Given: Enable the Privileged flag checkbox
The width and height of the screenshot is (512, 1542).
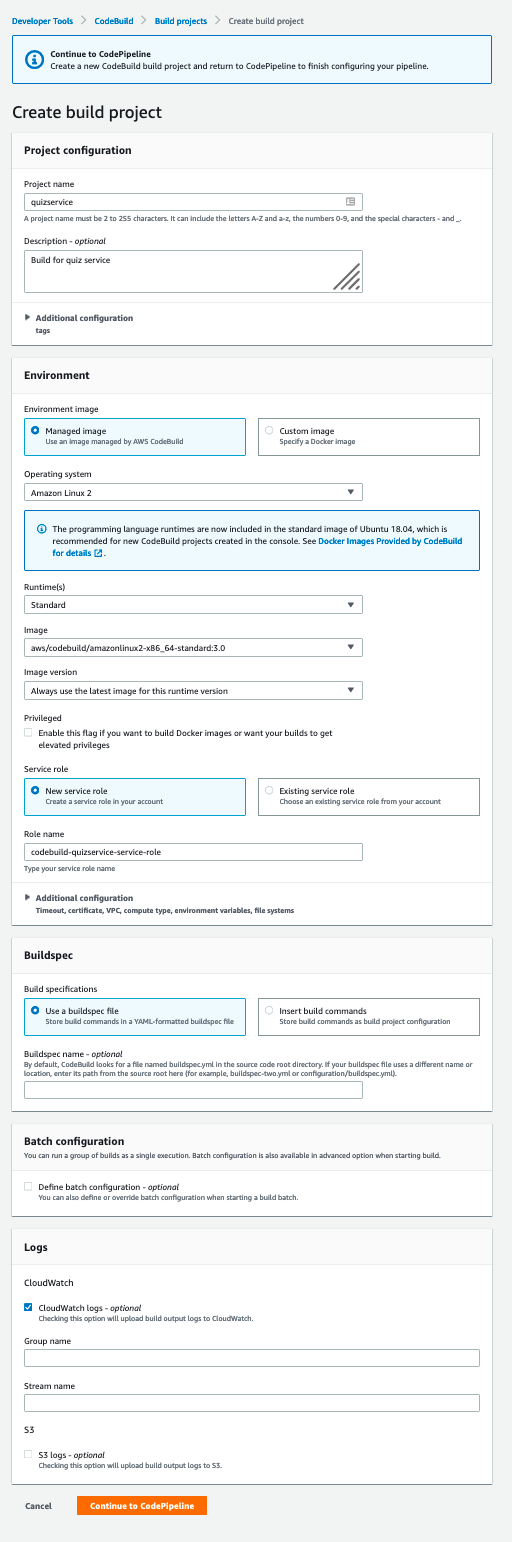Looking at the screenshot, I should 28,733.
